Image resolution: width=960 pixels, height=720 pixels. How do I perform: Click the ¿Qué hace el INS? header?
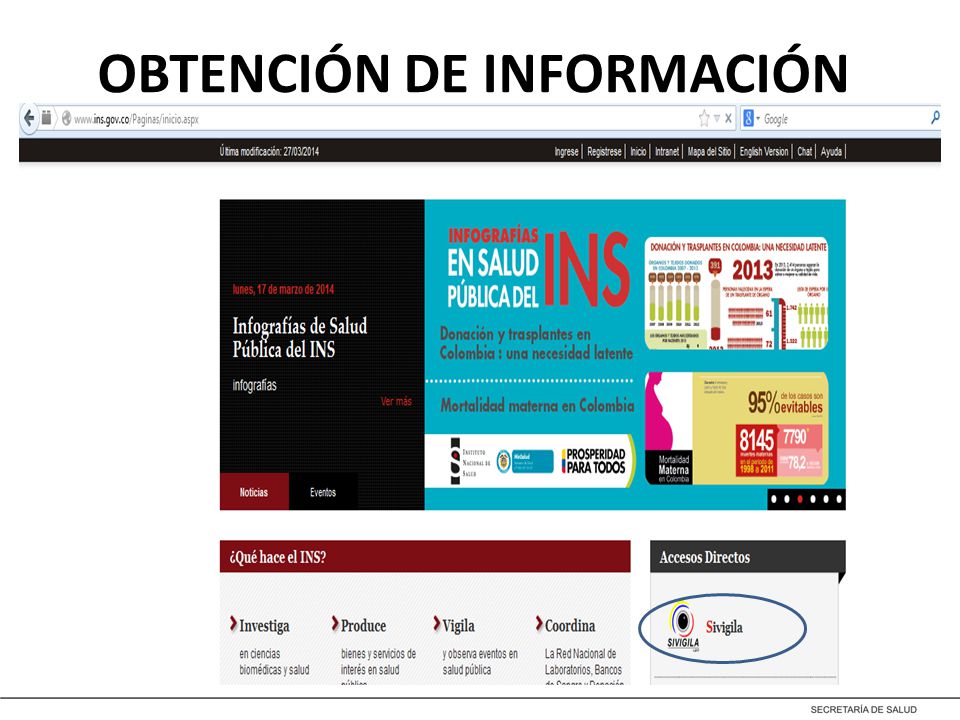[425, 557]
